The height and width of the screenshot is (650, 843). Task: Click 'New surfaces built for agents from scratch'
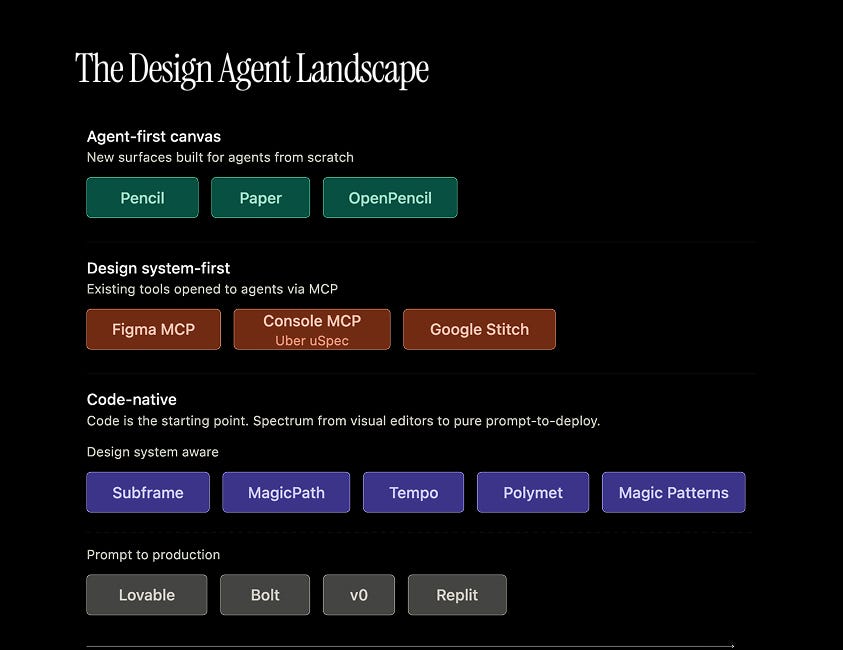(x=220, y=158)
